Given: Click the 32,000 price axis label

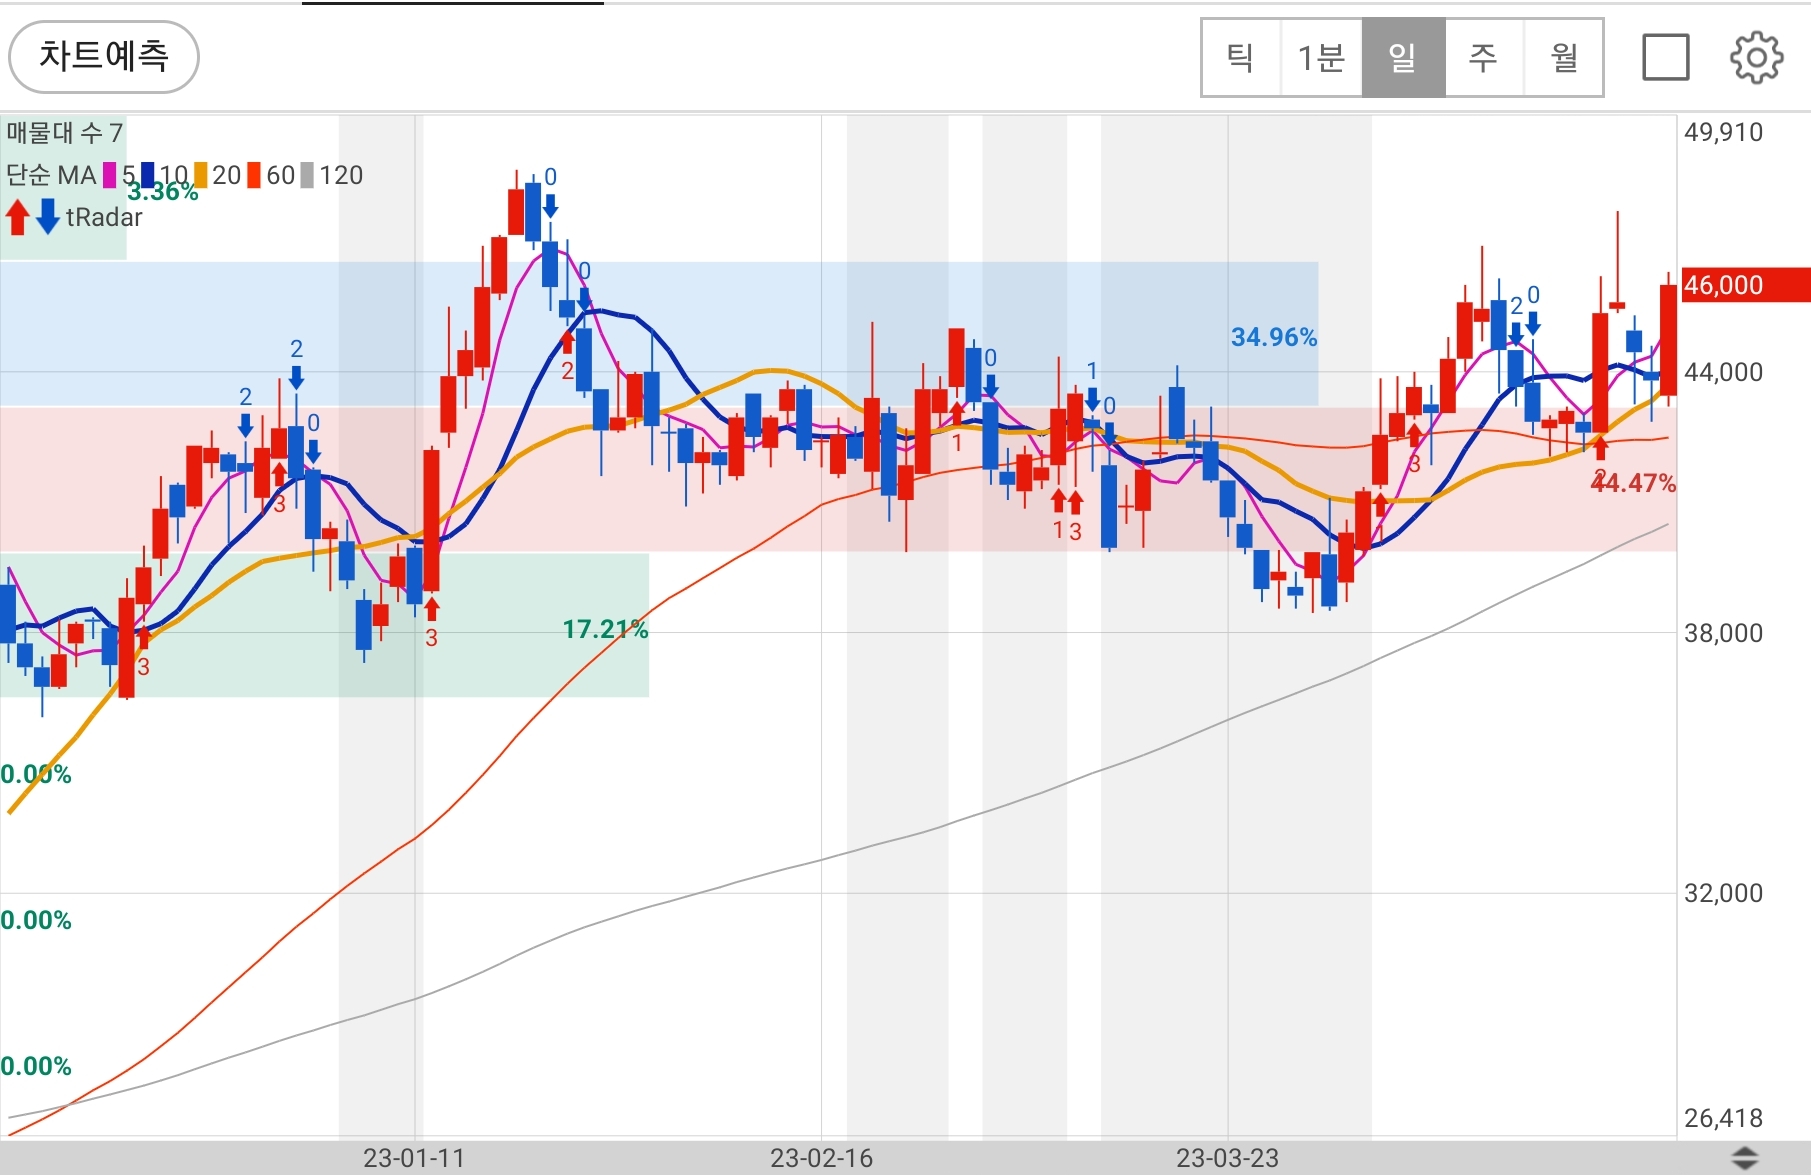Looking at the screenshot, I should click(x=1724, y=893).
